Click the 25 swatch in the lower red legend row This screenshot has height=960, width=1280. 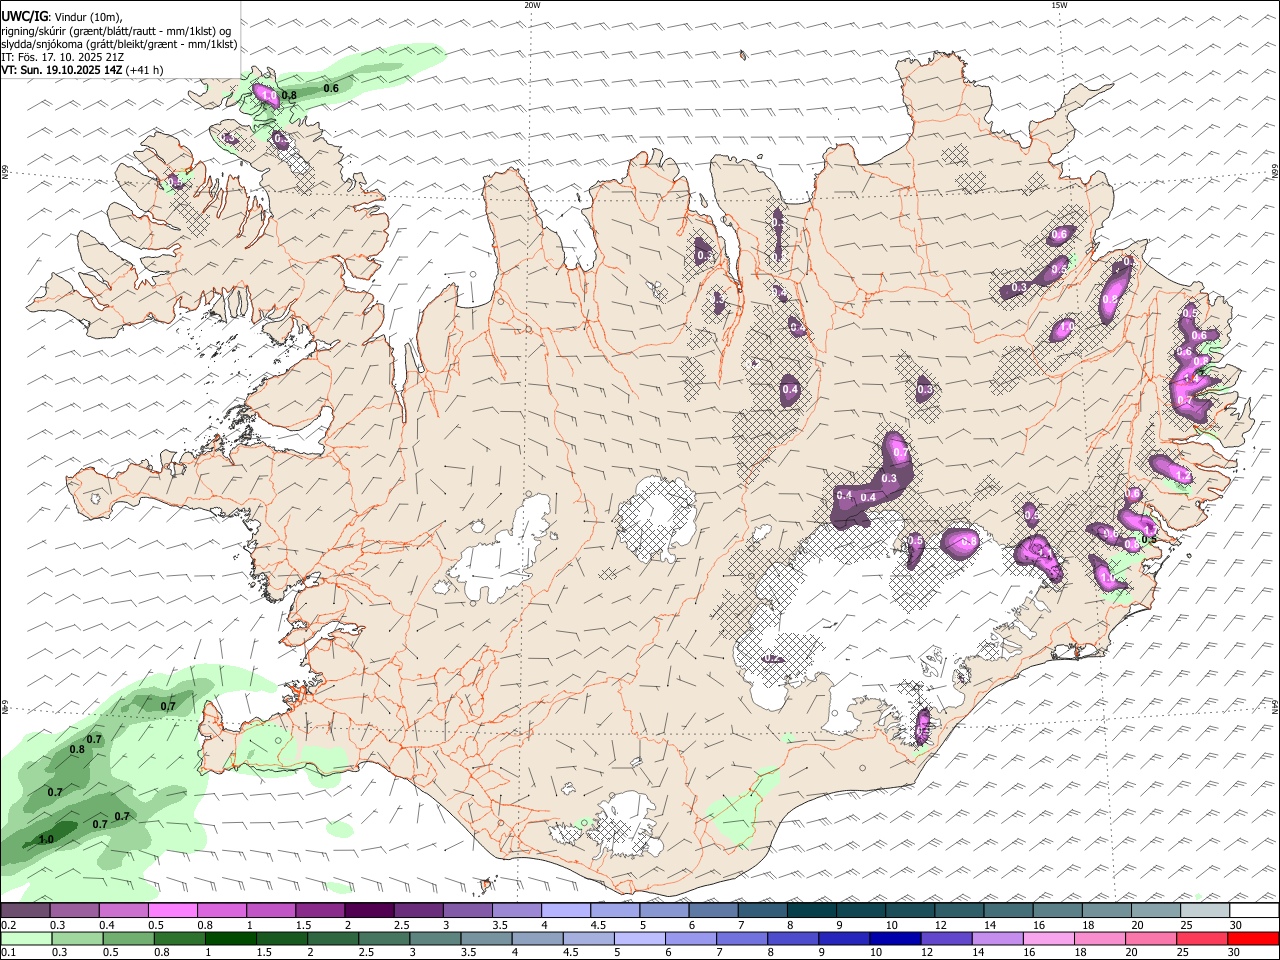(x=1203, y=939)
